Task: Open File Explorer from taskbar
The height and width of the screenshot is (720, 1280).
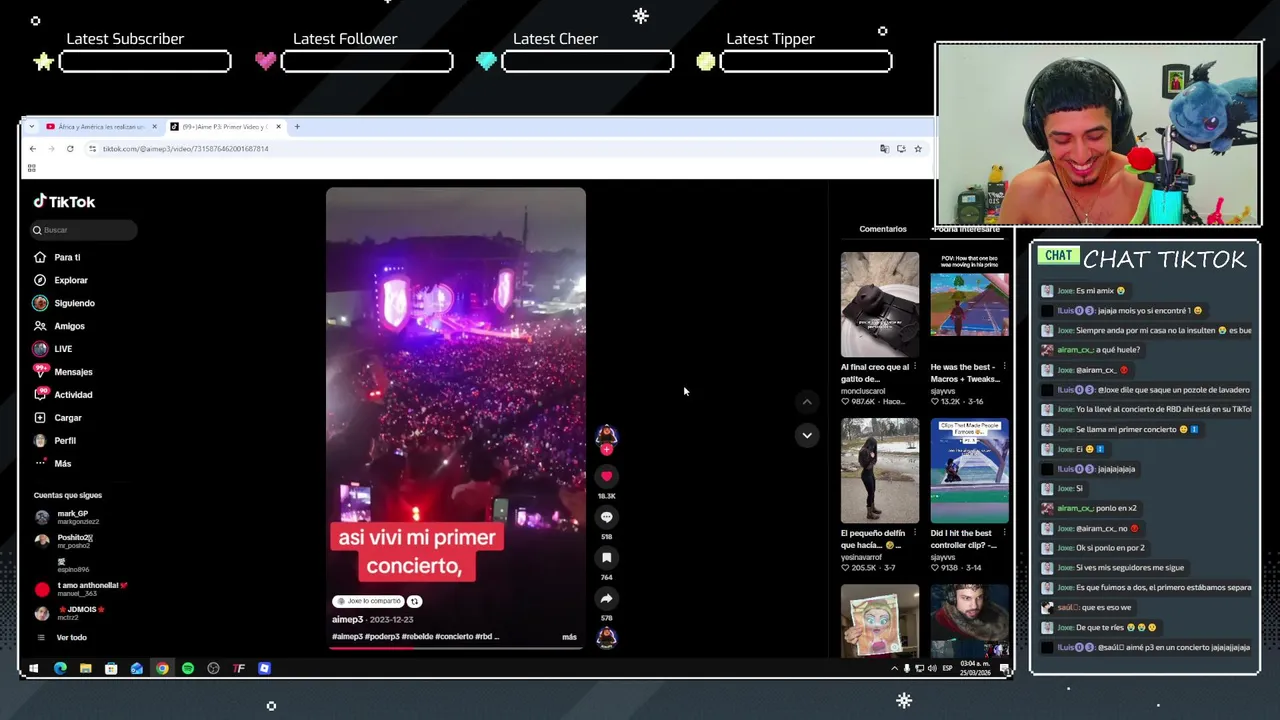Action: (86, 669)
